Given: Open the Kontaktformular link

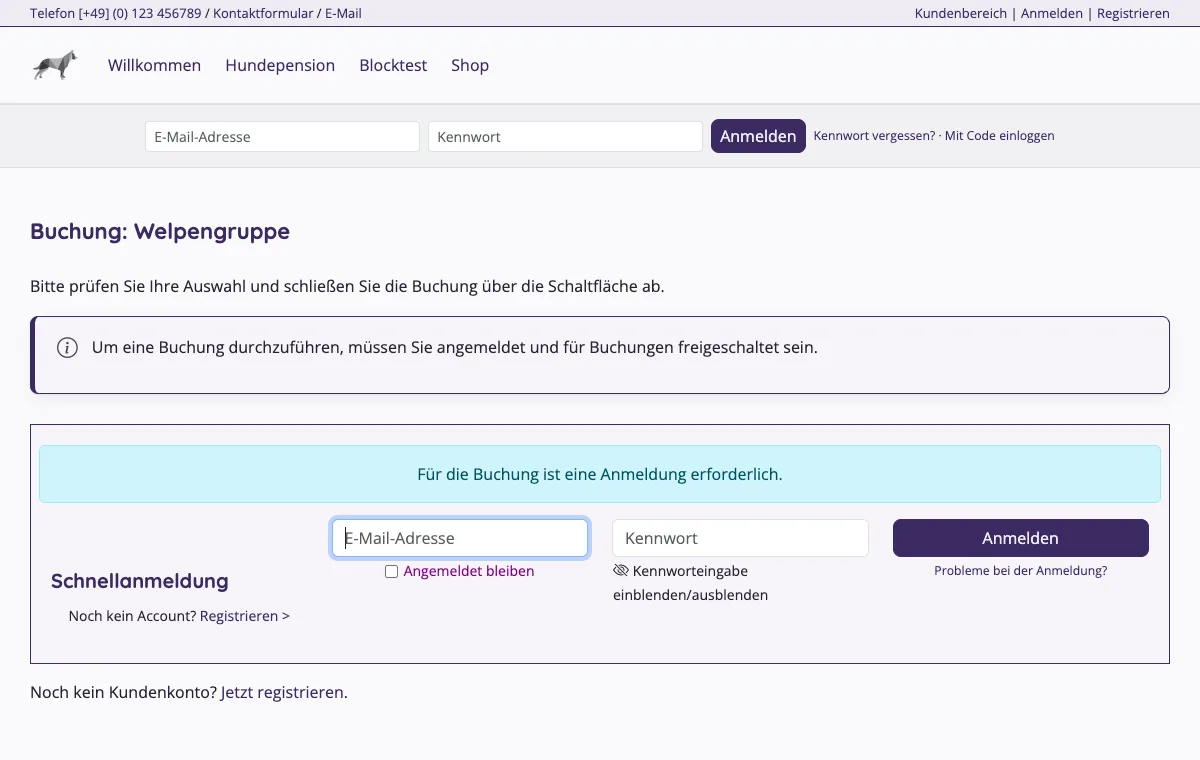Looking at the screenshot, I should click(x=263, y=14).
